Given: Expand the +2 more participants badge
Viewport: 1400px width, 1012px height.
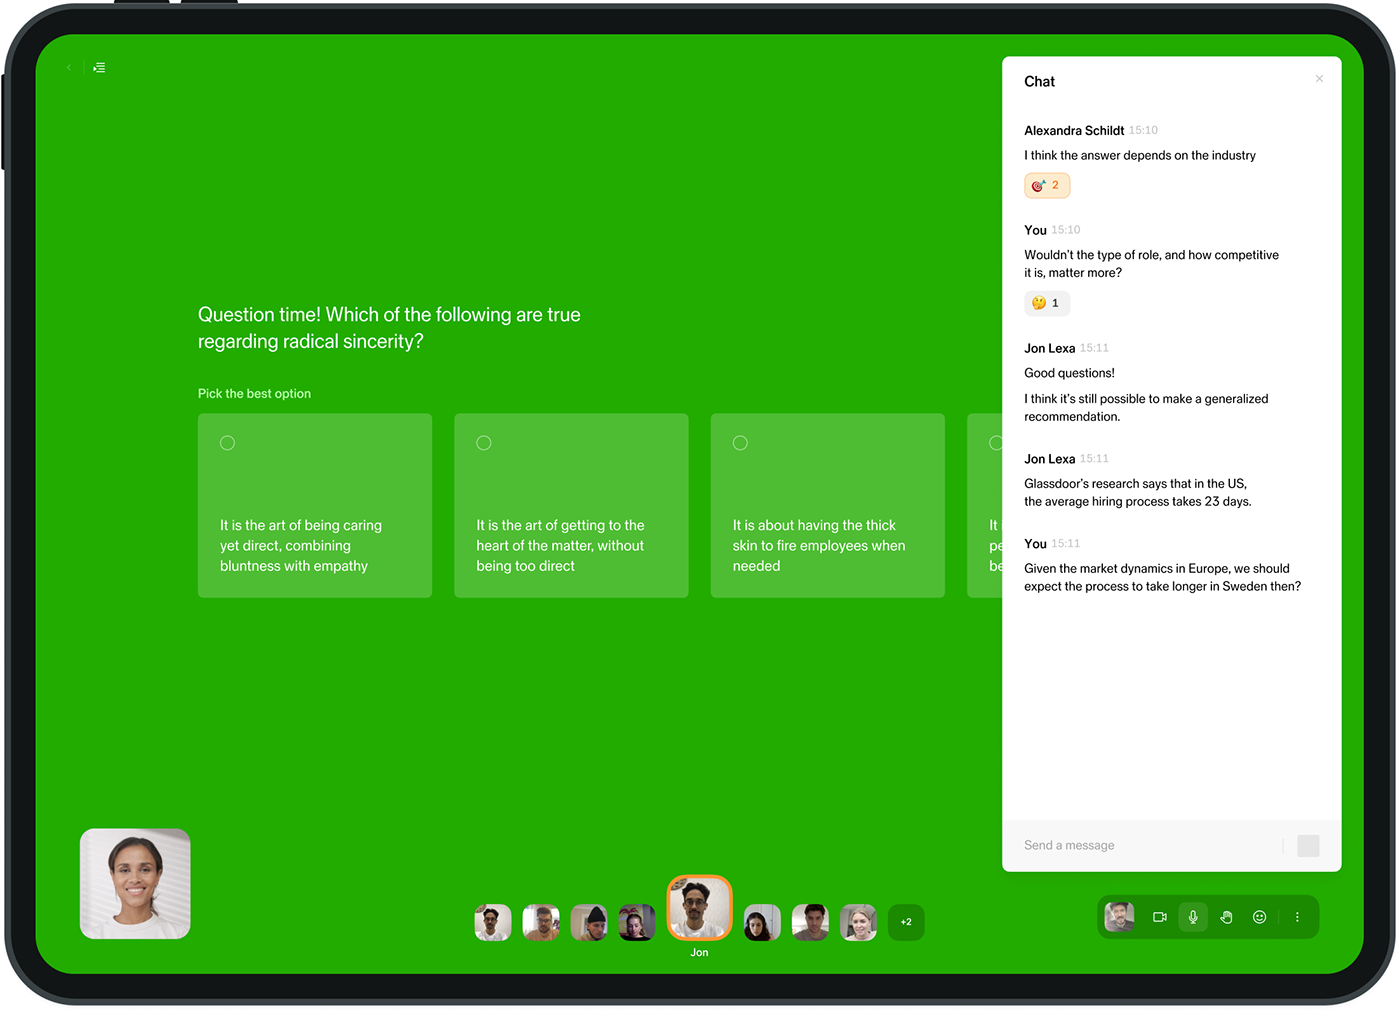Looking at the screenshot, I should [x=906, y=922].
